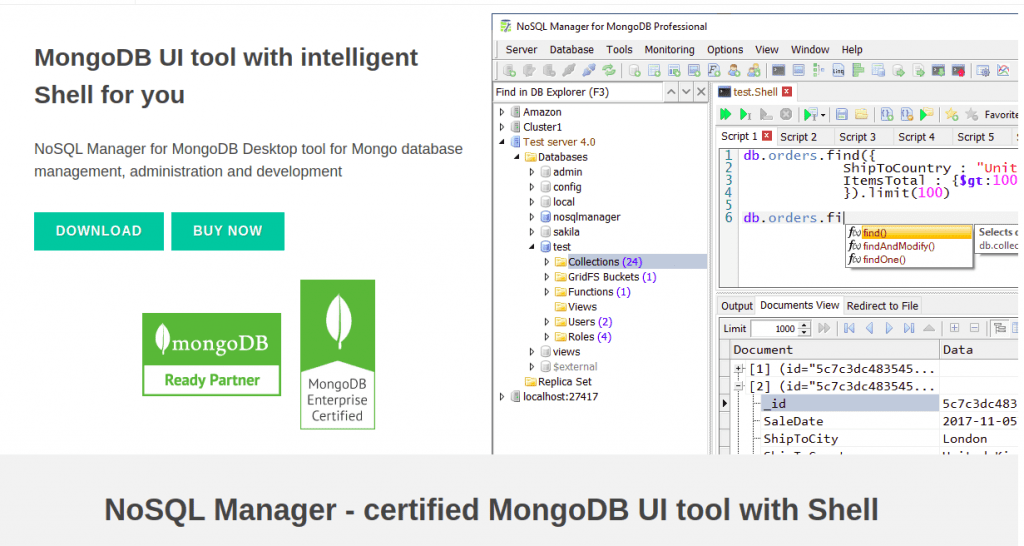Increase the Limit value with stepper
The width and height of the screenshot is (1024, 546).
pyautogui.click(x=805, y=325)
